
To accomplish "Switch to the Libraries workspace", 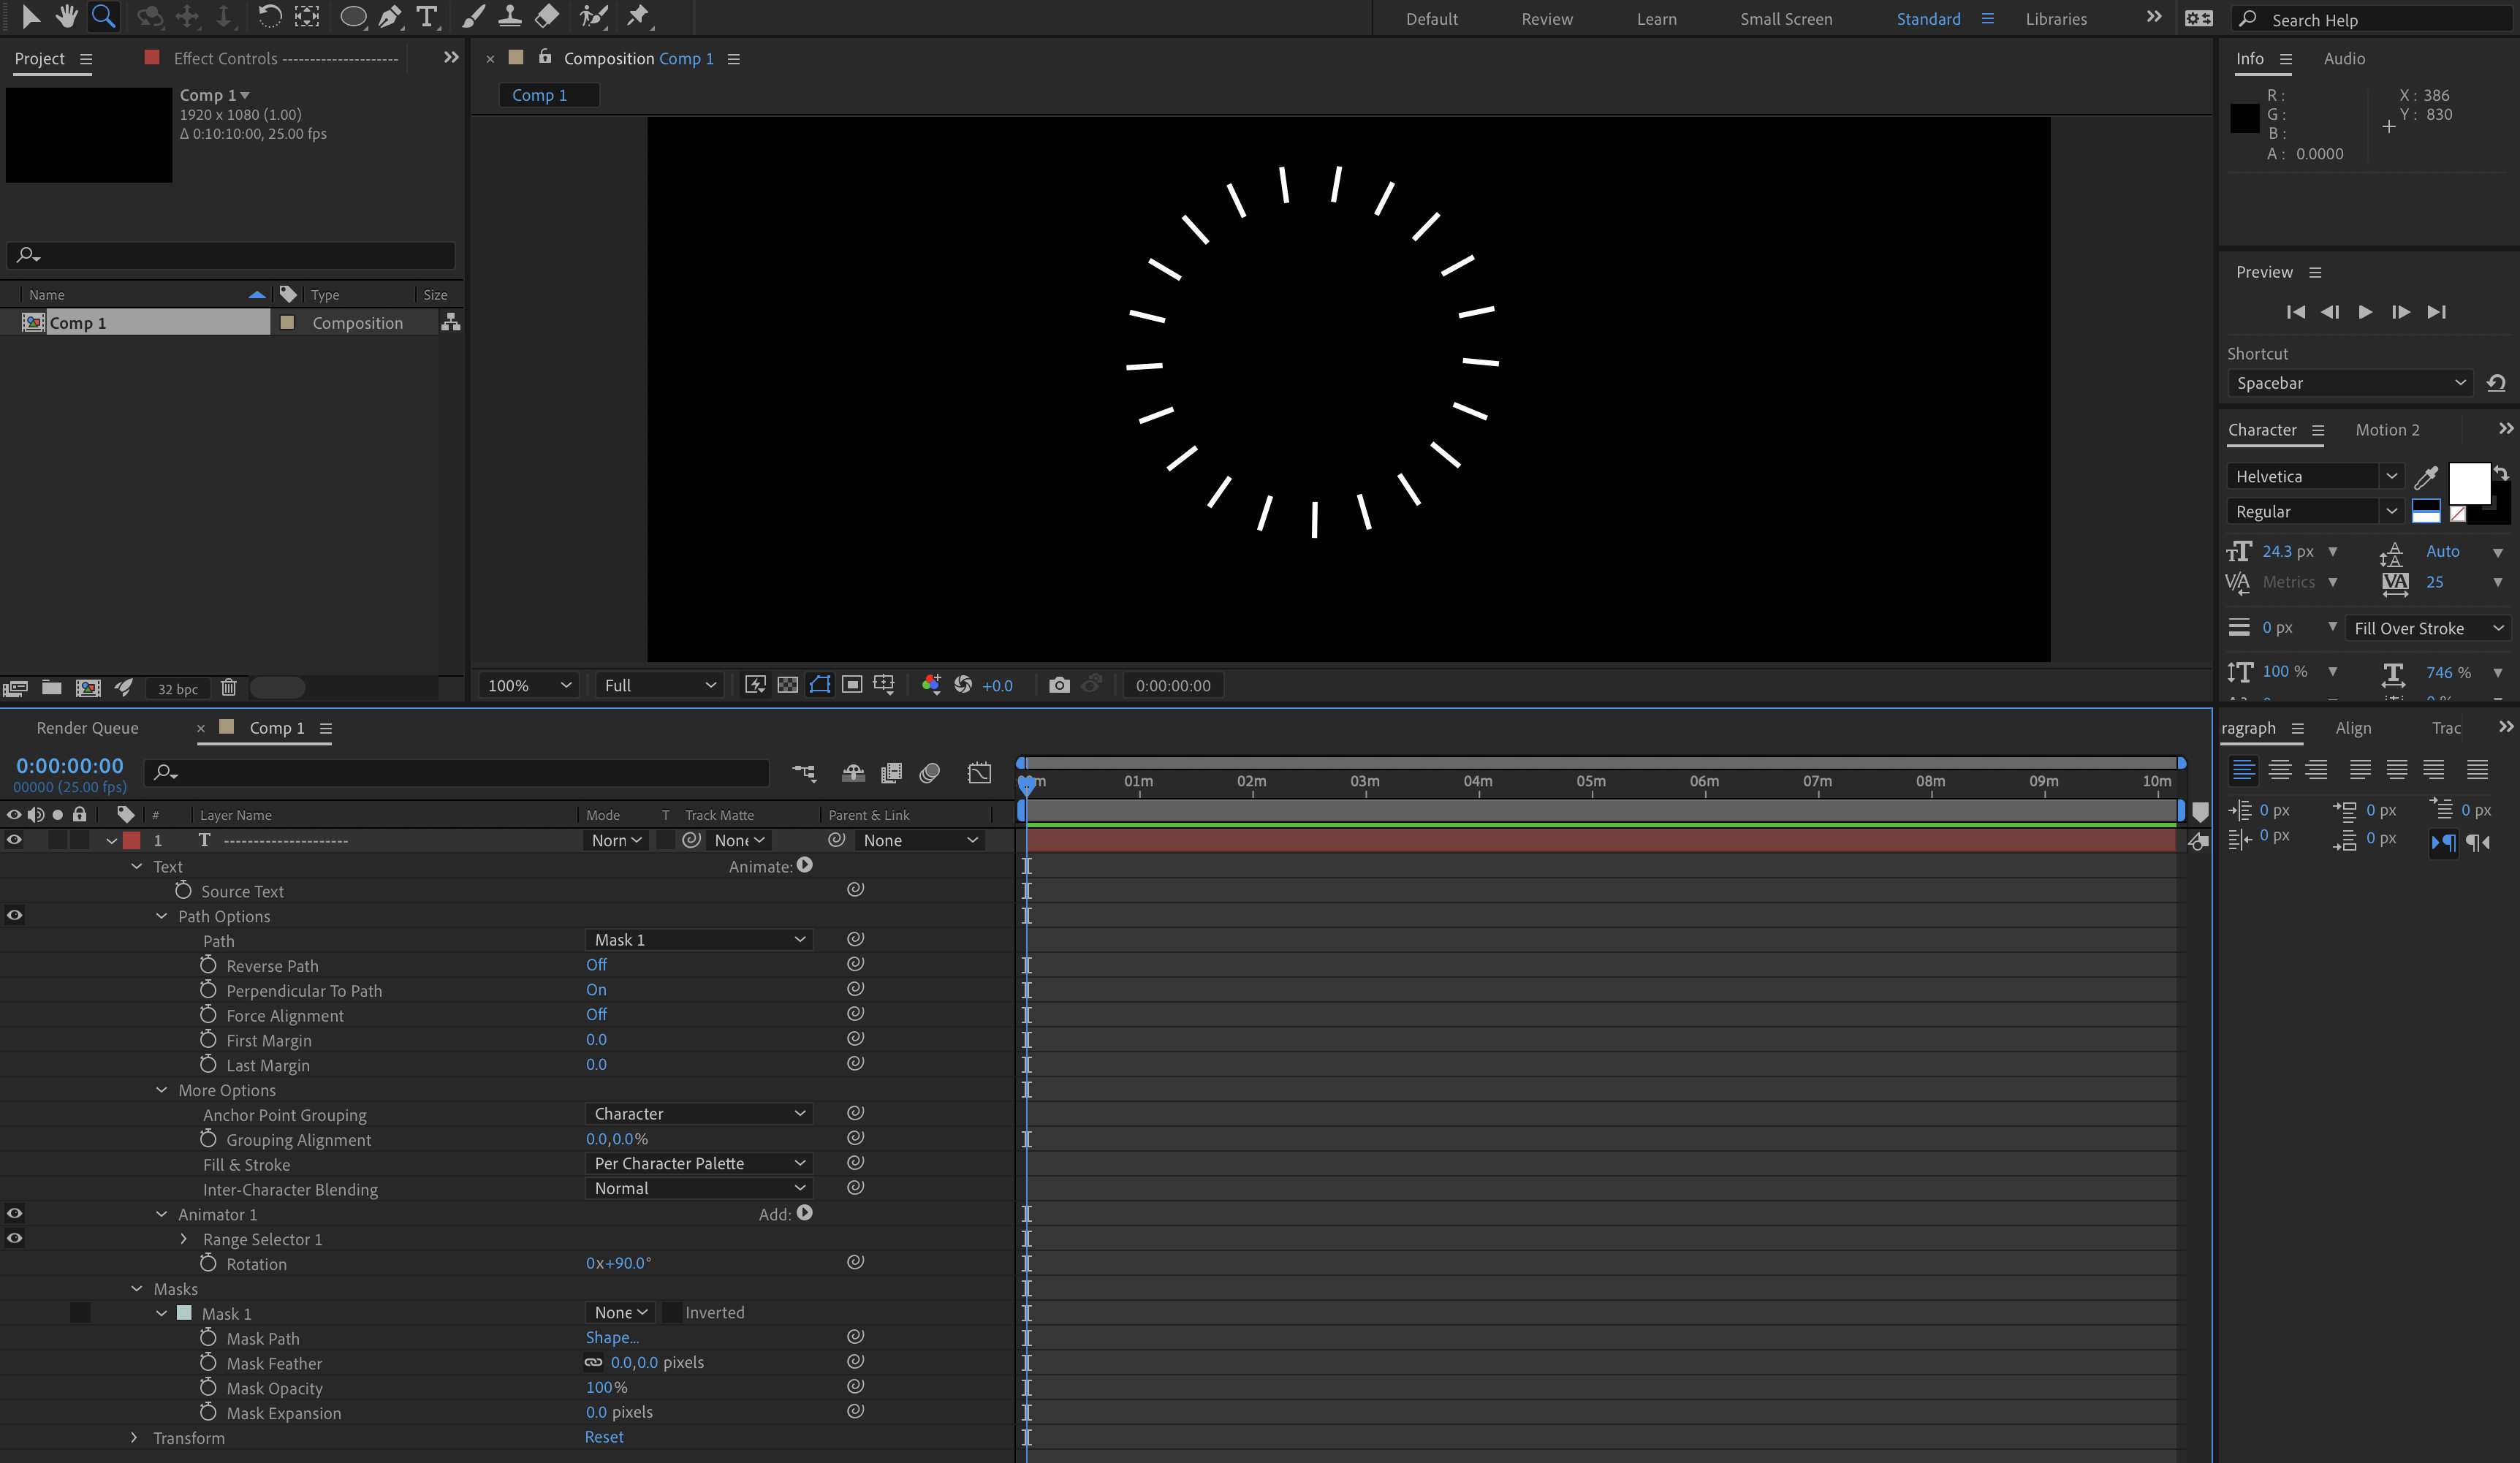I will pos(2055,19).
